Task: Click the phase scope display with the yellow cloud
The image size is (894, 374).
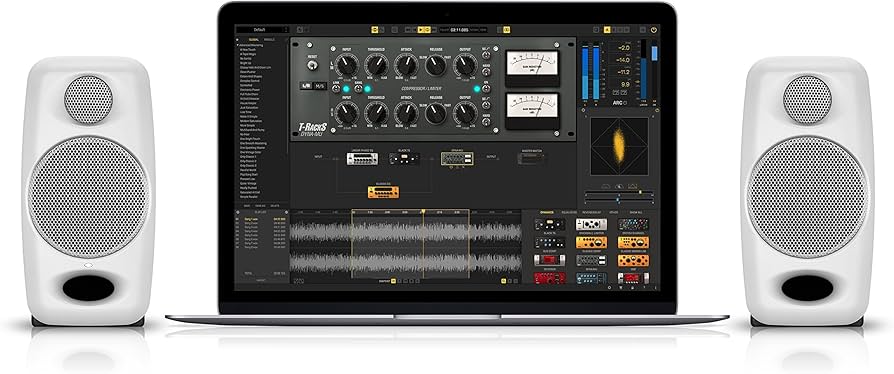Action: click(619, 147)
